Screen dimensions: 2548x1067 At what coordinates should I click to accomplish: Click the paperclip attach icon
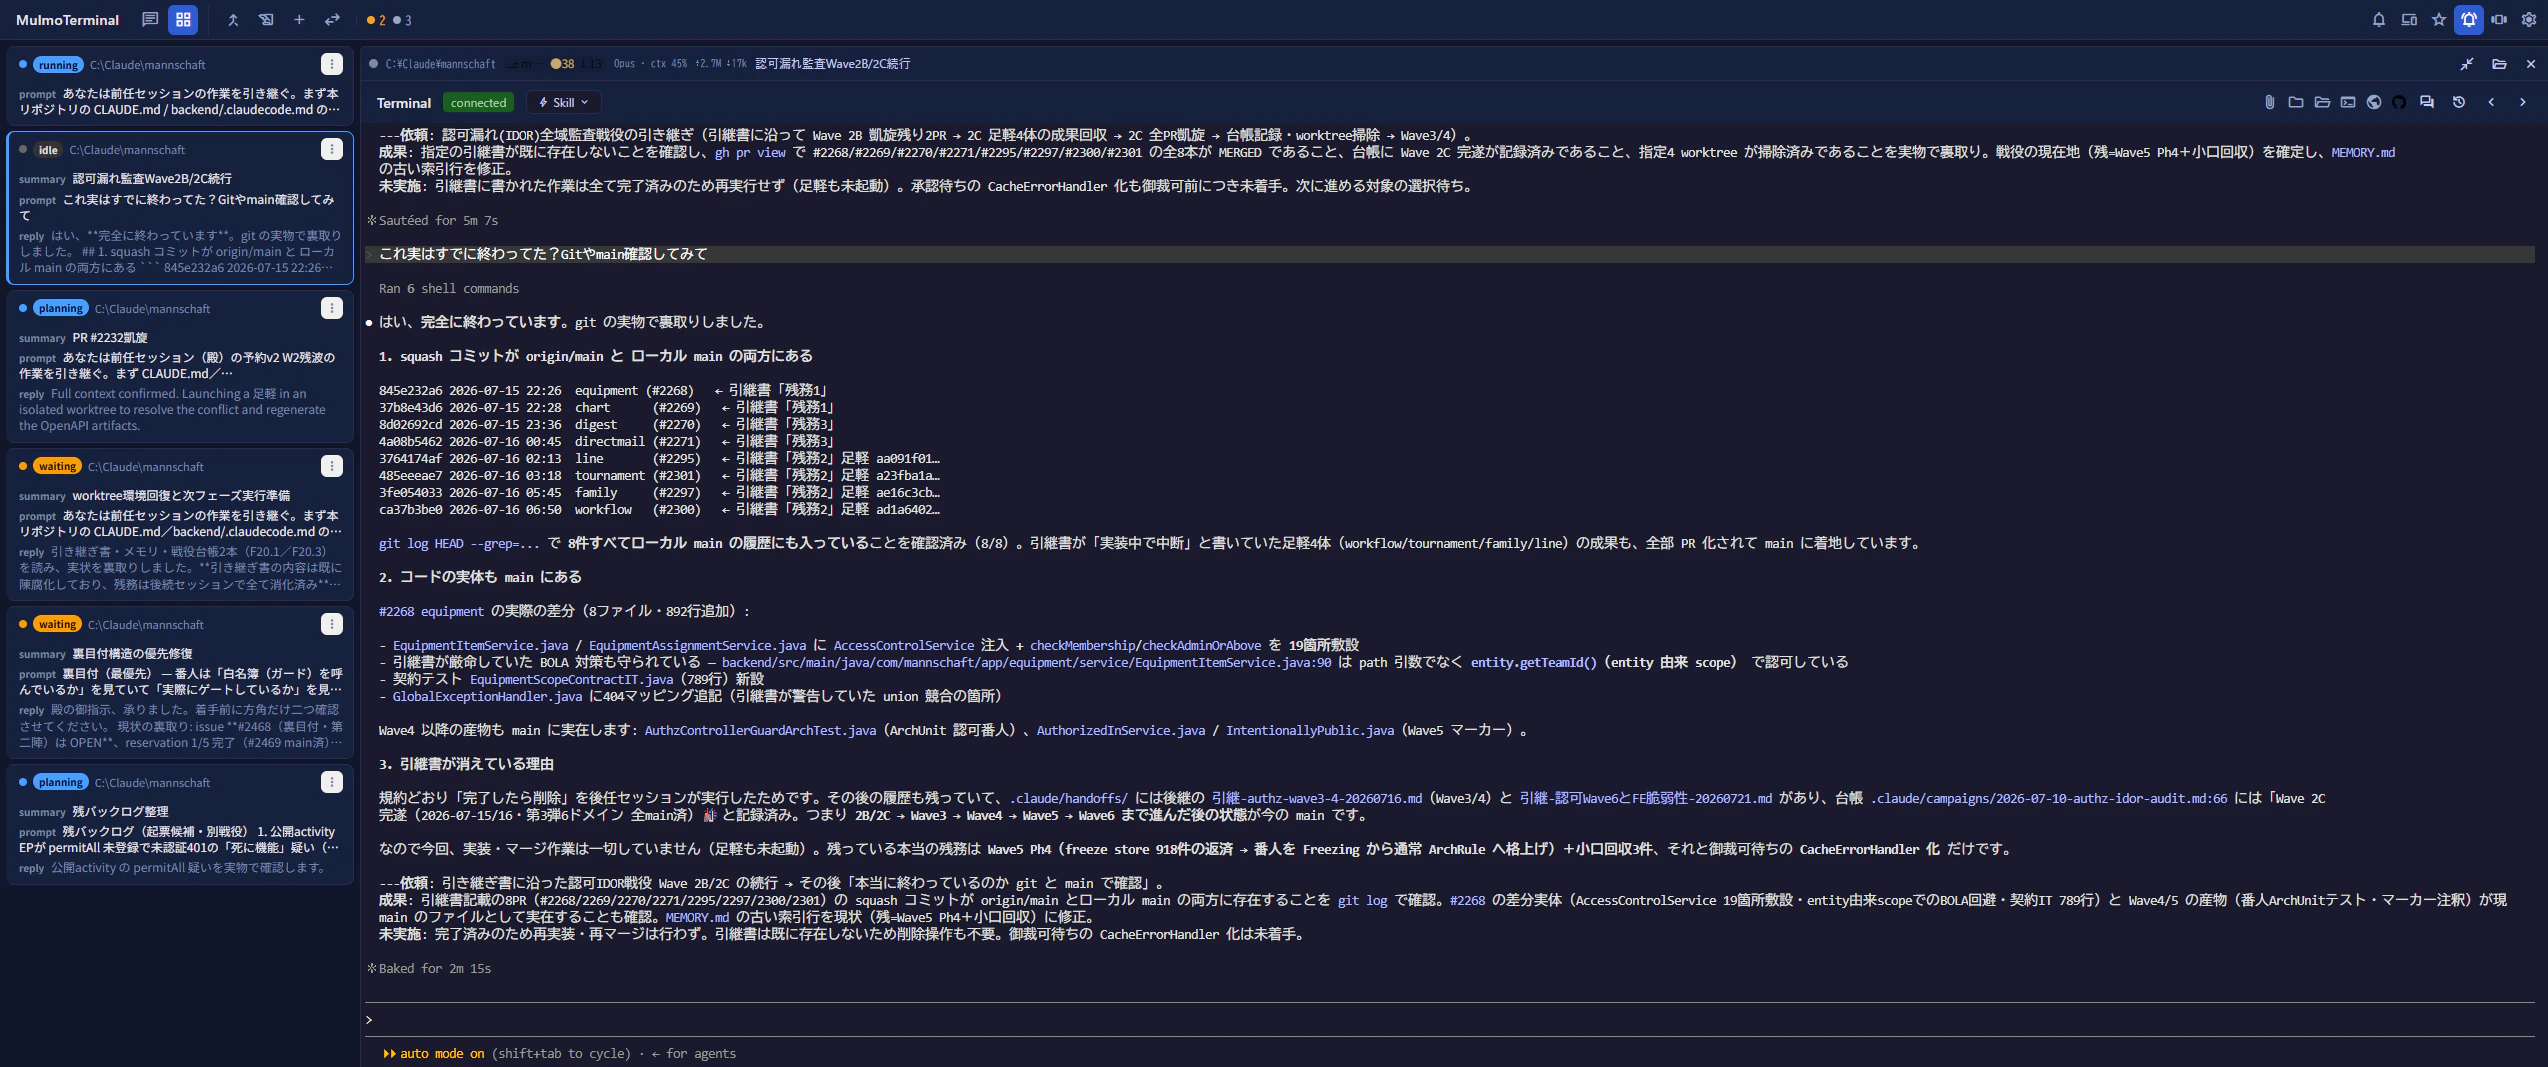(2270, 103)
